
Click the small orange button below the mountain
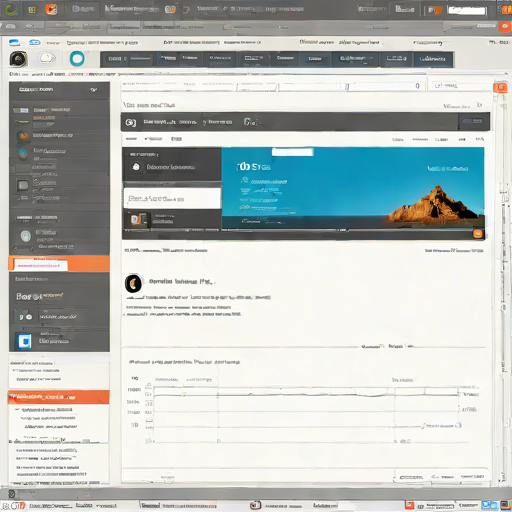point(478,234)
